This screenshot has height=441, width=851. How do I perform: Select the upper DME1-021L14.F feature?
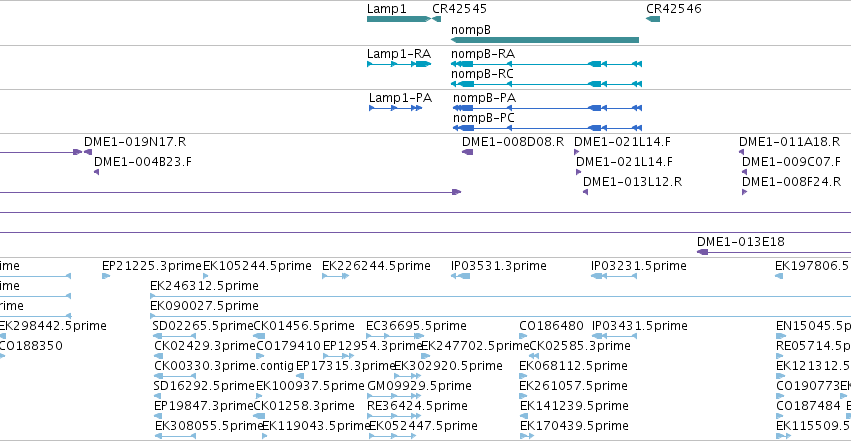pyautogui.click(x=576, y=152)
